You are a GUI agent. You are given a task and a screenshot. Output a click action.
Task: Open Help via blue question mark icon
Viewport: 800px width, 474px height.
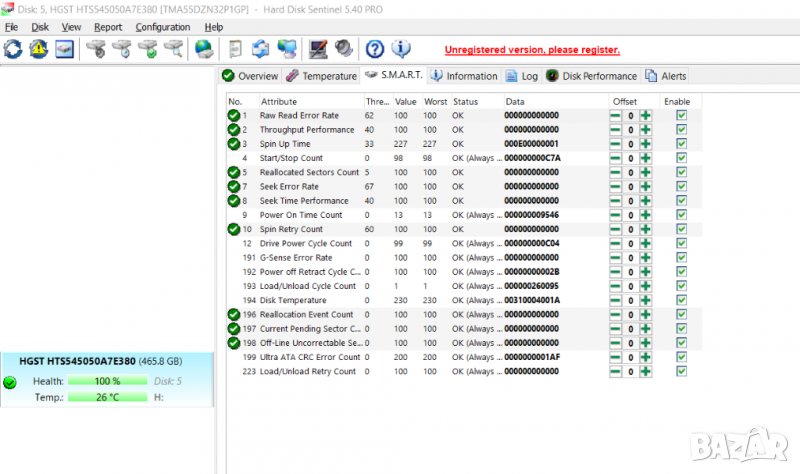tap(375, 49)
